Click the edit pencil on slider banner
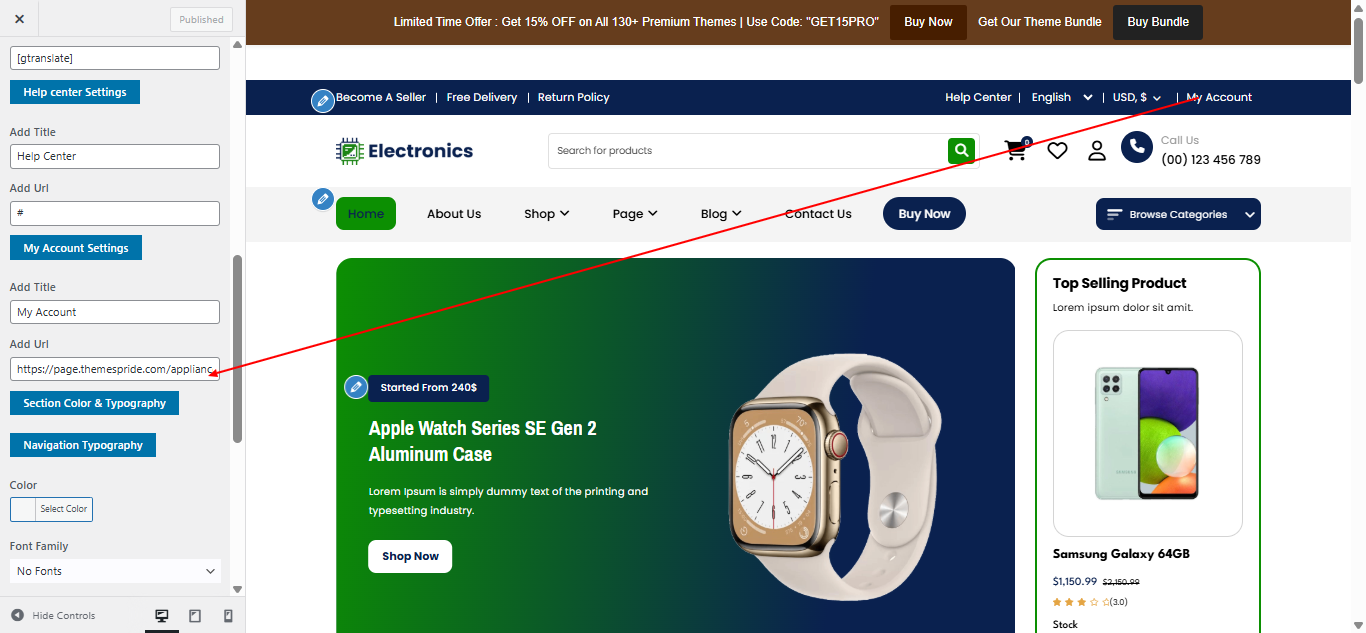1366x633 pixels. click(355, 387)
